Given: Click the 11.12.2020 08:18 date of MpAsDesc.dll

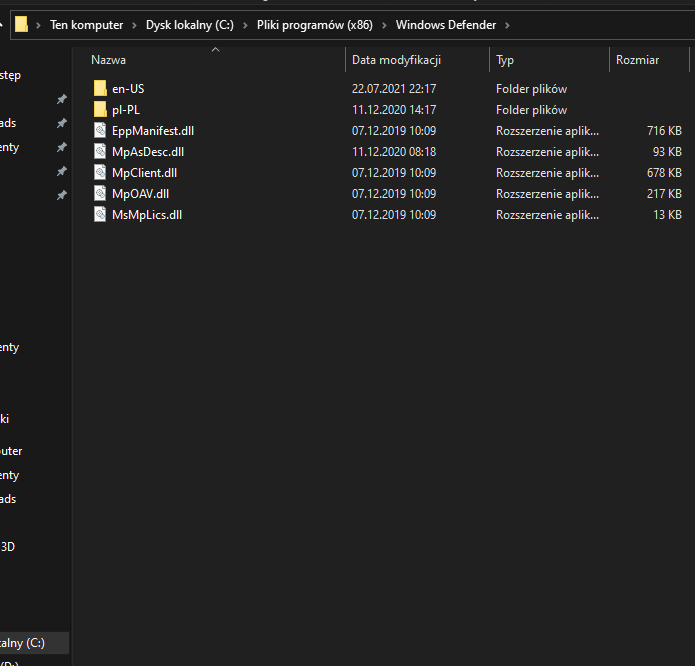Looking at the screenshot, I should tap(394, 152).
